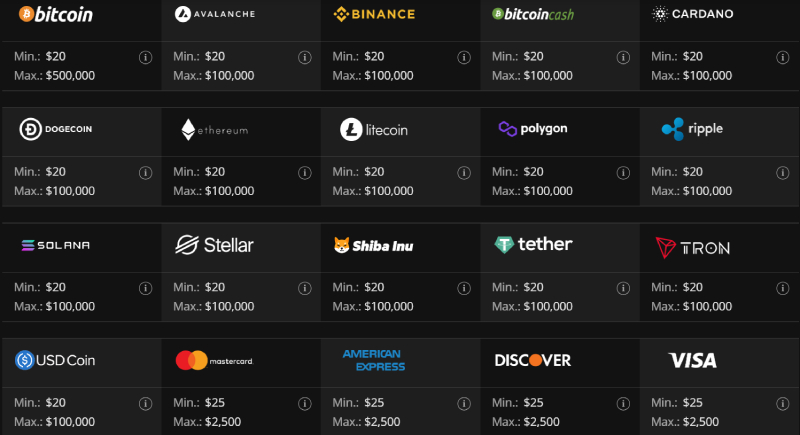The height and width of the screenshot is (435, 800).
Task: Show info for Tether limits
Action: pyautogui.click(x=623, y=288)
